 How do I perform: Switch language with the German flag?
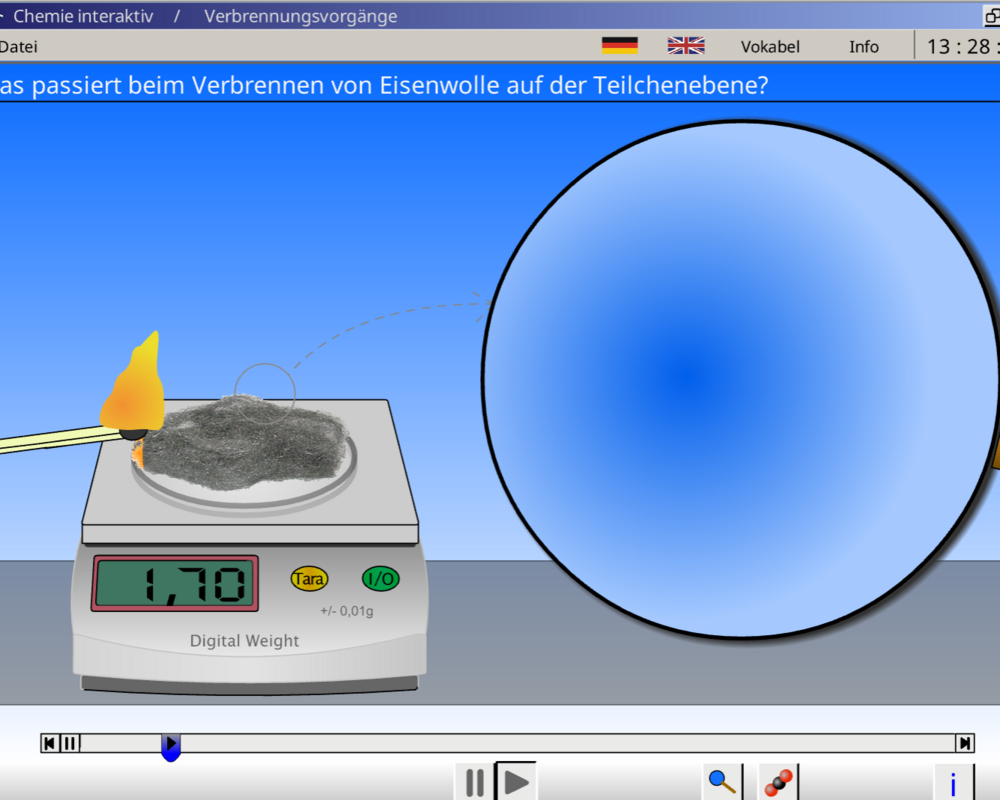tap(619, 46)
